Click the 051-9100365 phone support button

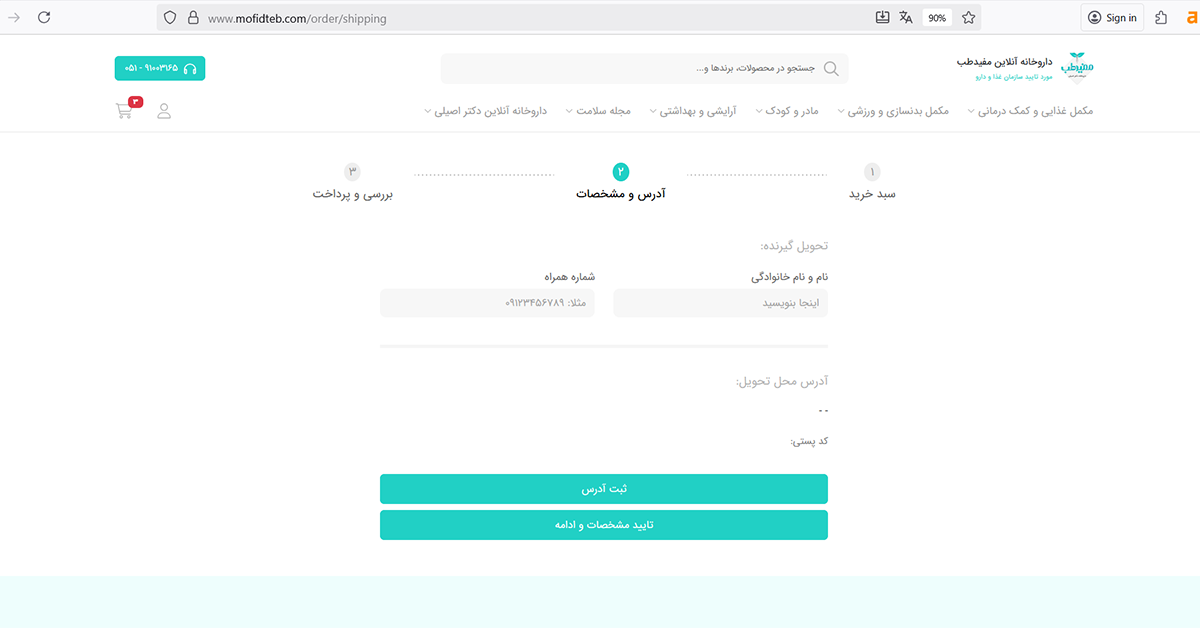pyautogui.click(x=160, y=68)
